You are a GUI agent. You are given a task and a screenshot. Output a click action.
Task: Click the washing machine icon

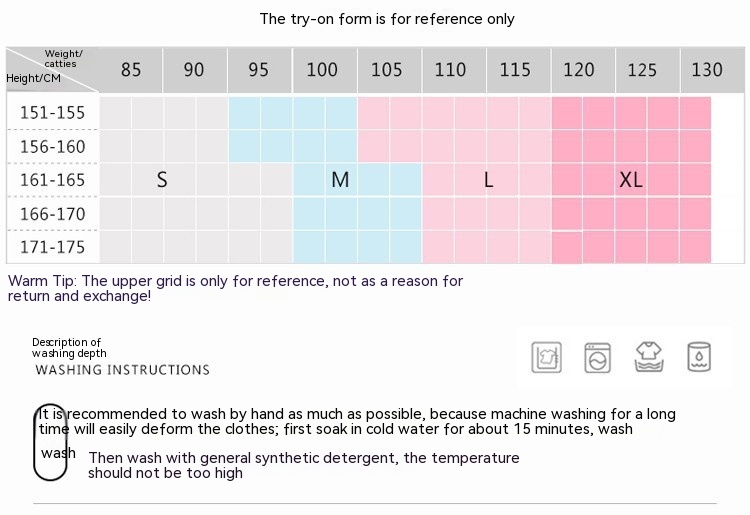point(598,357)
